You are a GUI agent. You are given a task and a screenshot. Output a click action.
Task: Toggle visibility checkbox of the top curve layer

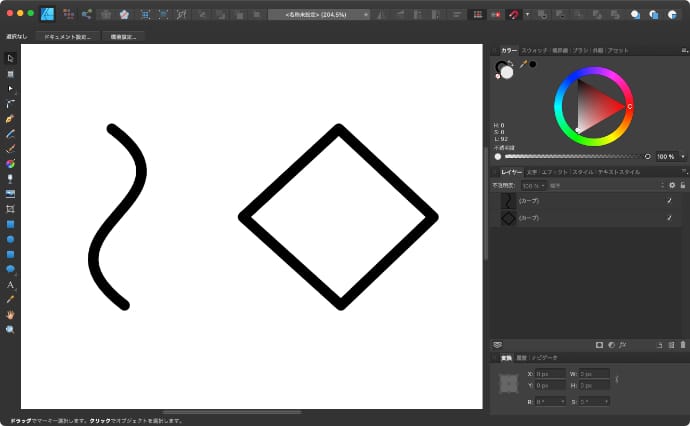(x=669, y=201)
